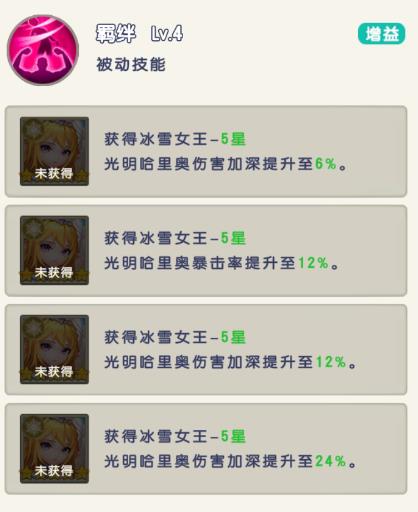Tap 未获得 label in the 24% bonus row

click(54, 471)
